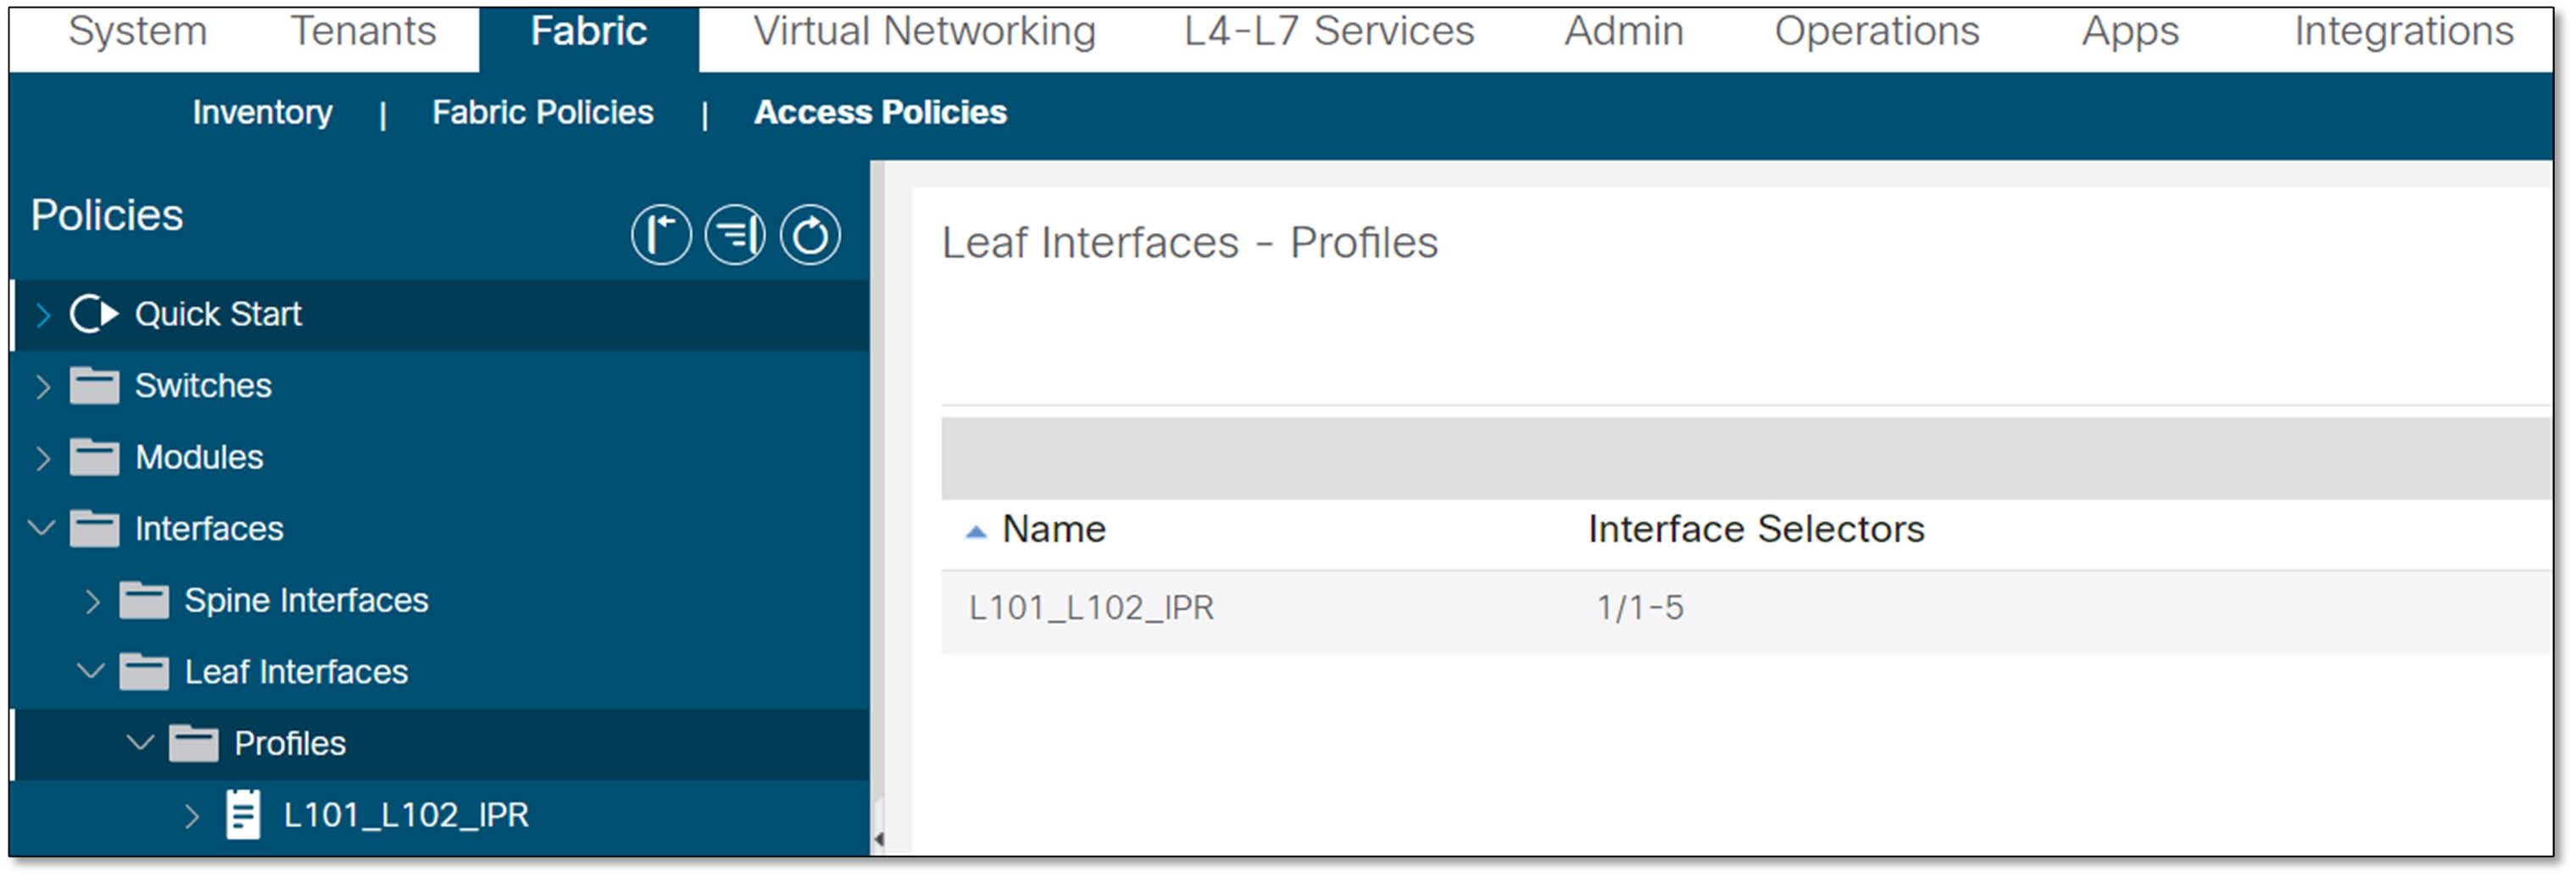Open the Inventory section
2576x877 pixels.
pos(262,112)
